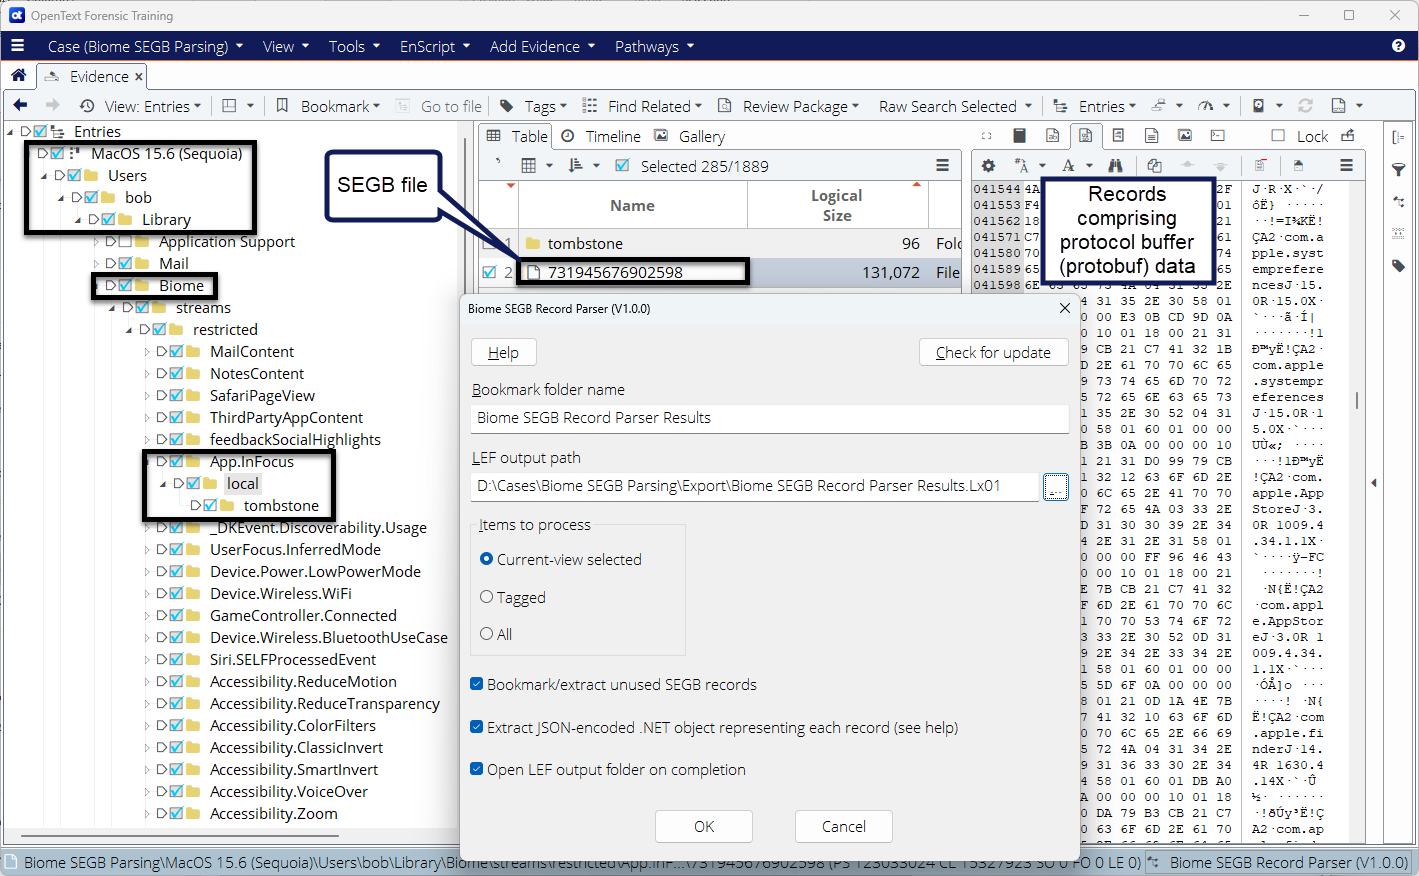Open the EnScript menu
The height and width of the screenshot is (876, 1419).
click(435, 46)
